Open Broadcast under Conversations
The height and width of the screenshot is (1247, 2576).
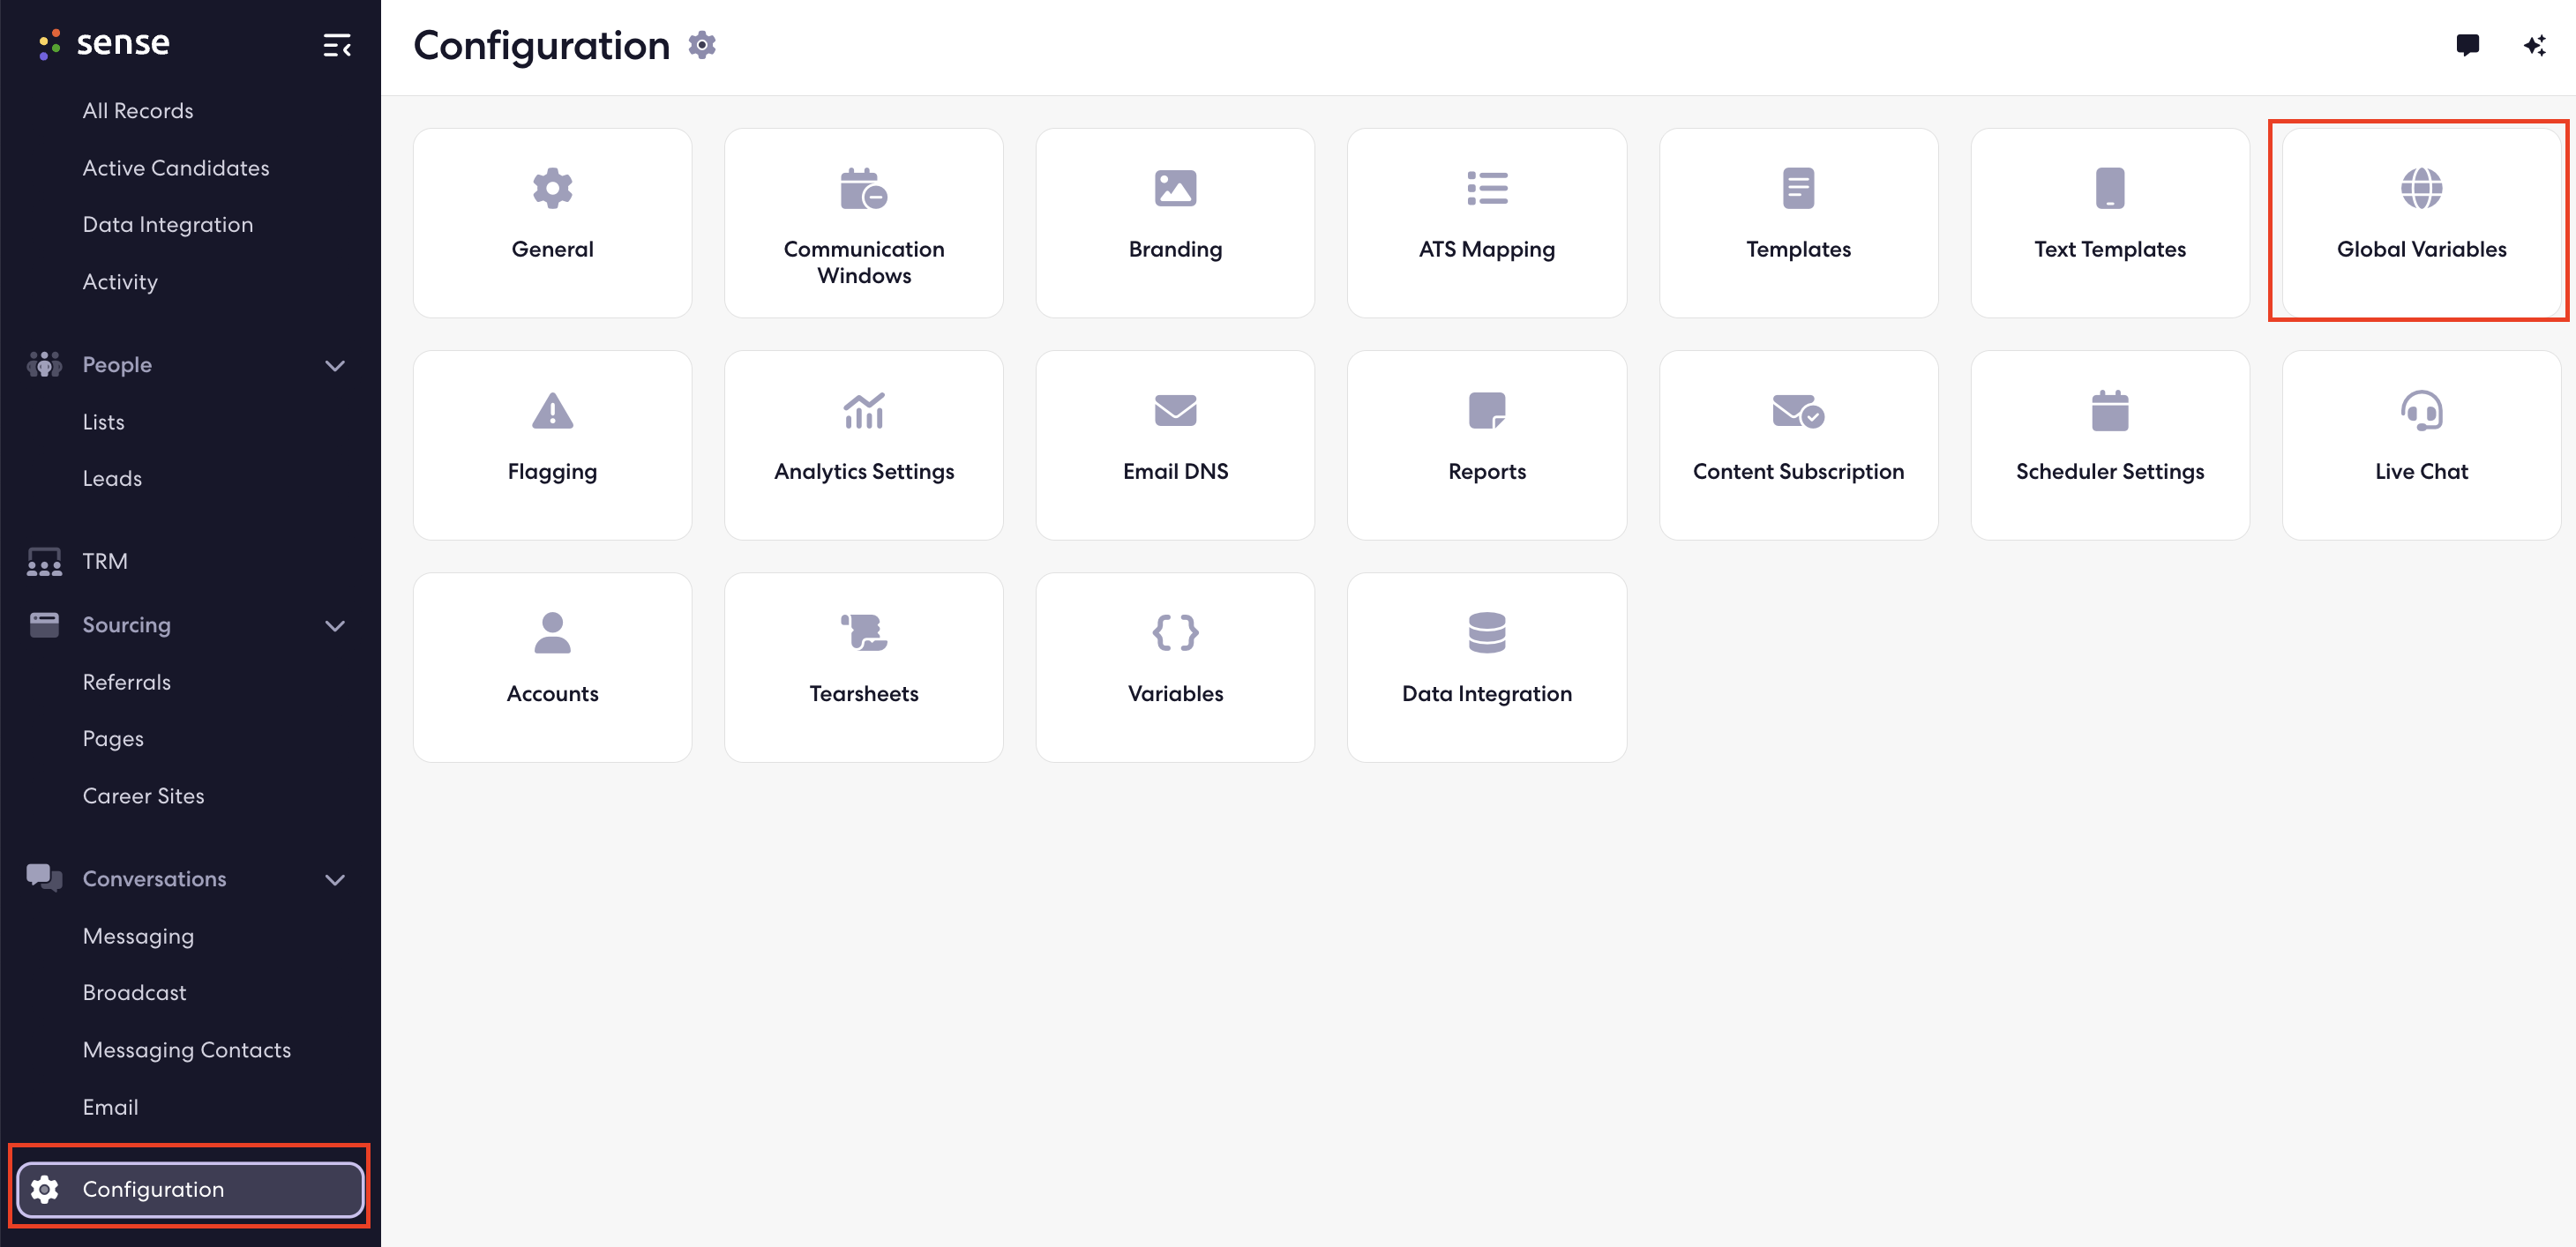click(134, 993)
